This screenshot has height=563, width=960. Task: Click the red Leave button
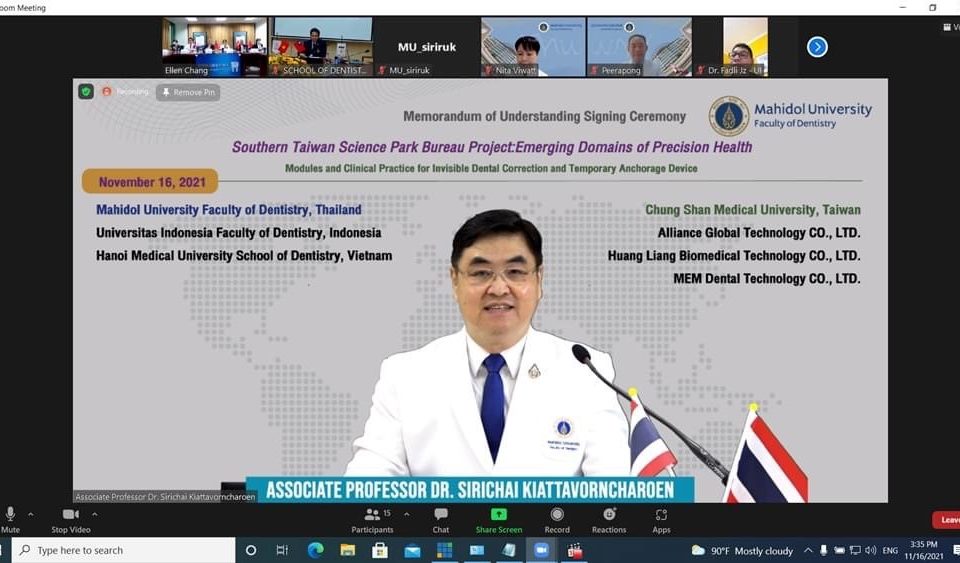(x=946, y=520)
